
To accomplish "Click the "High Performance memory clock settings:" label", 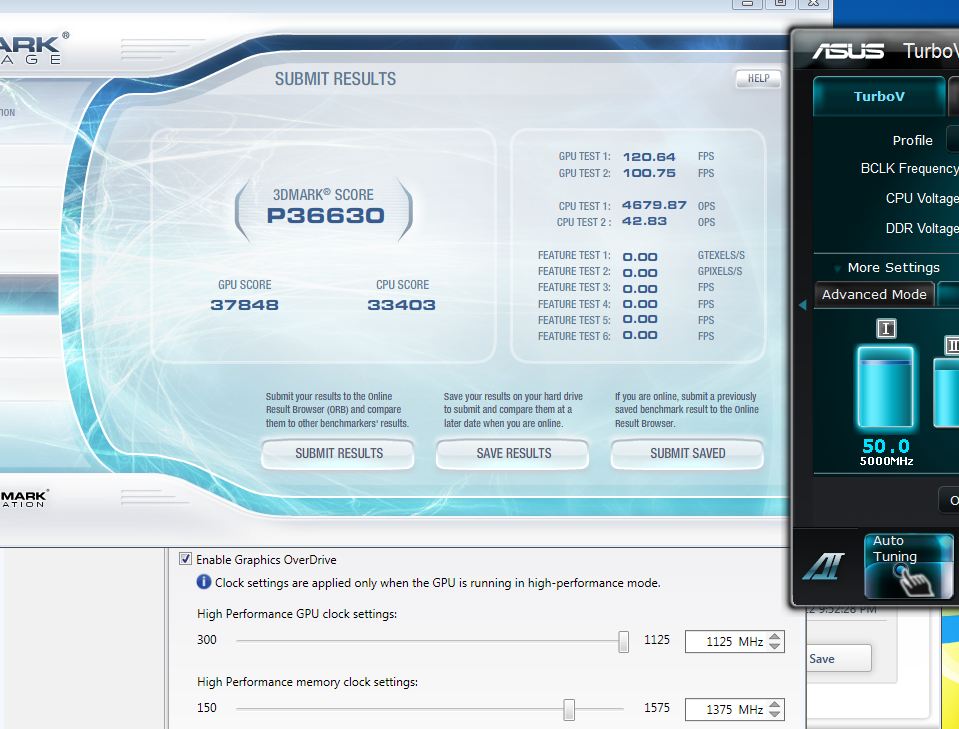I will click(307, 681).
